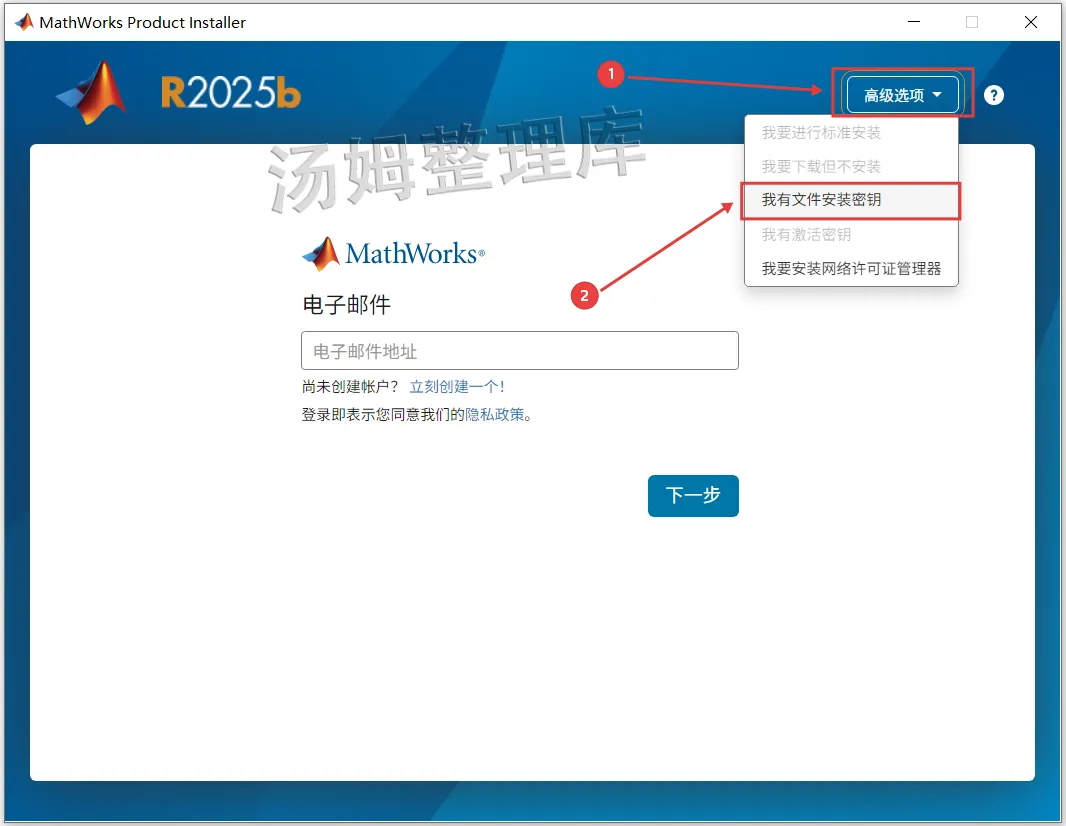Viewport: 1066px width, 826px height.
Task: Click the 电子邮件 heading text
Action: click(347, 305)
